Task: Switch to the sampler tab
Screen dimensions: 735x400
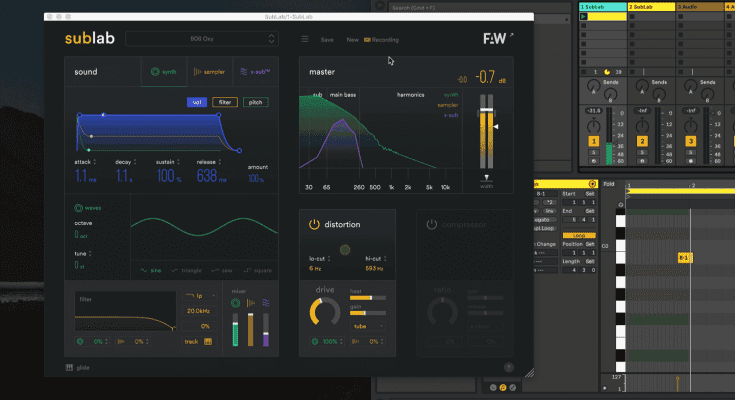Action: click(x=208, y=72)
